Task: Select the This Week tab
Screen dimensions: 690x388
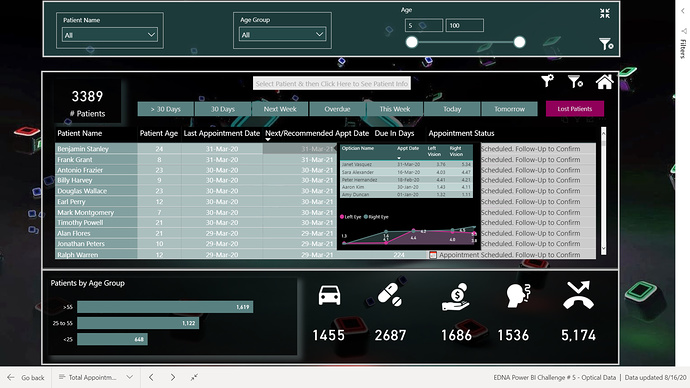Action: click(395, 109)
